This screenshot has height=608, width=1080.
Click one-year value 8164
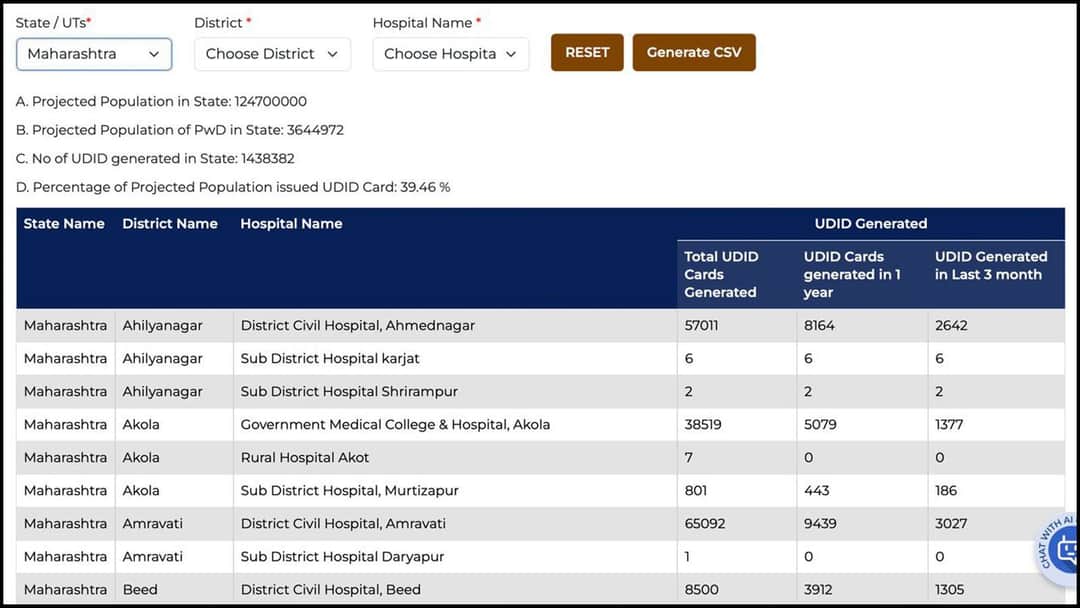pyautogui.click(x=819, y=326)
